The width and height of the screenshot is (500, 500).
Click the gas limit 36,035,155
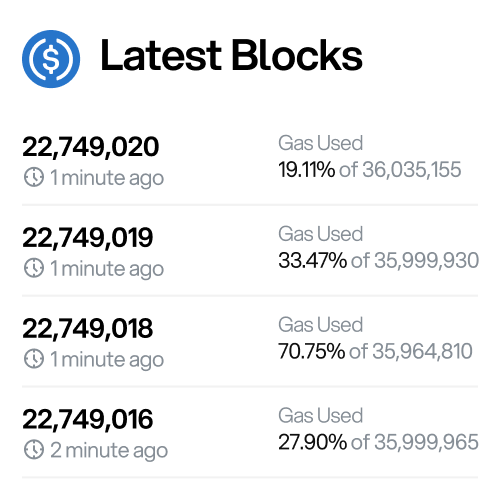[412, 170]
